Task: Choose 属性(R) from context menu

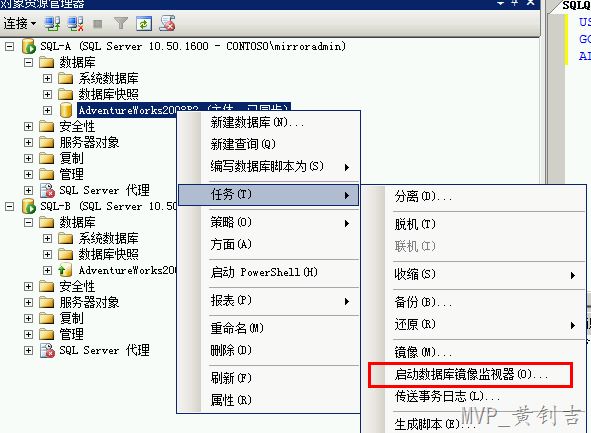Action: pos(268,400)
